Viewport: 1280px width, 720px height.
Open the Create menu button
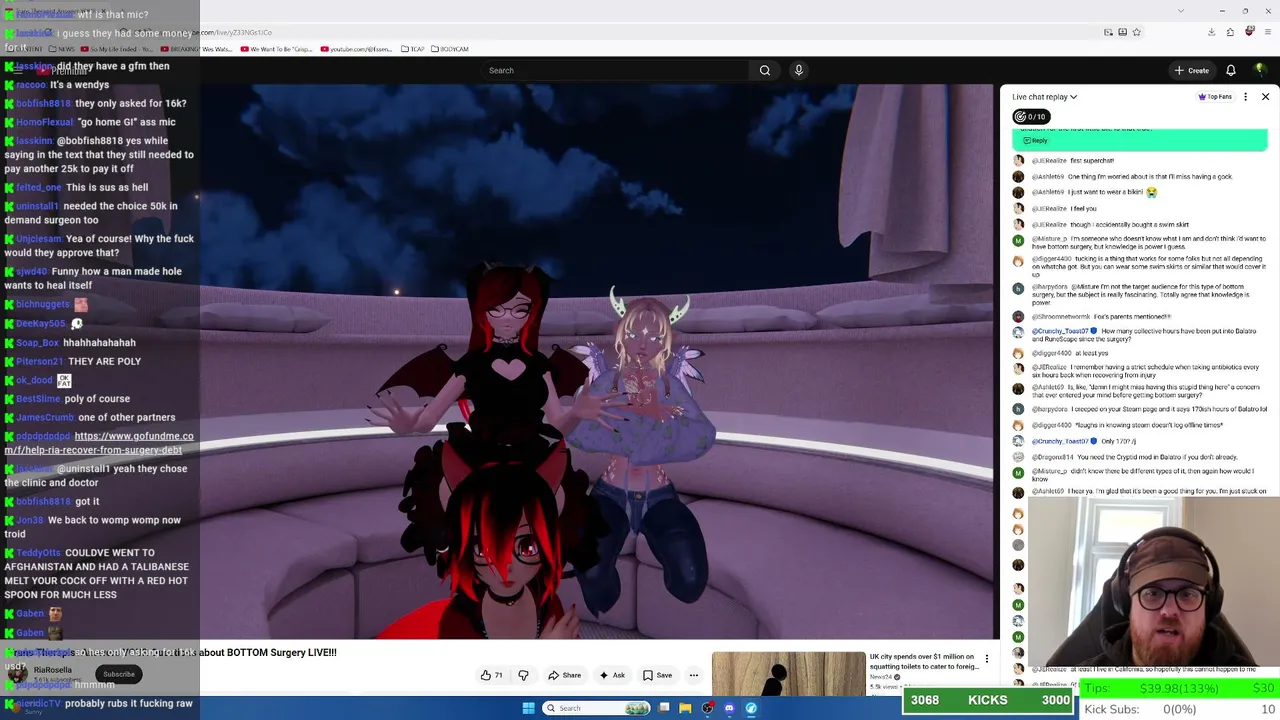pyautogui.click(x=1192, y=70)
